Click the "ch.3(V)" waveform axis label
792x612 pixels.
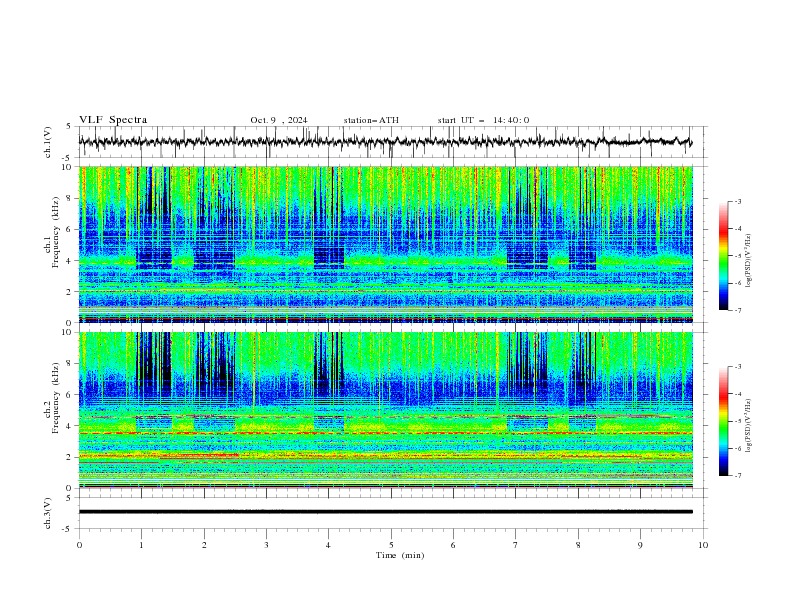coord(48,513)
